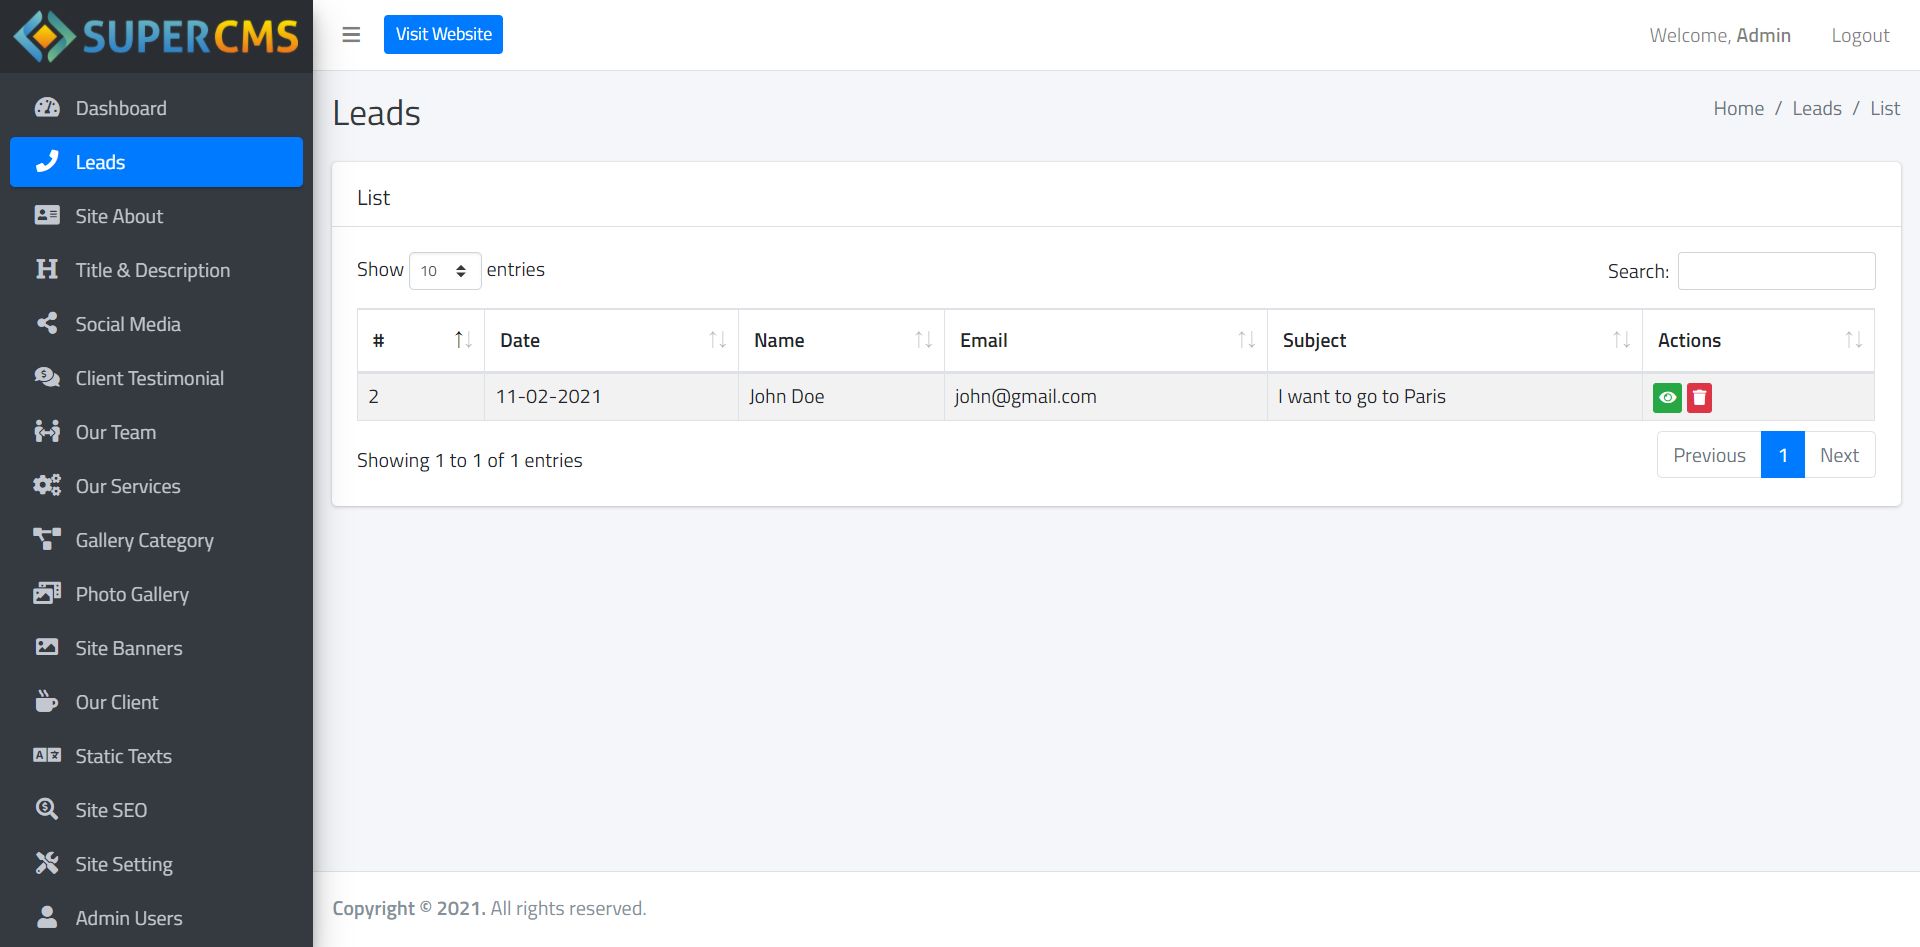This screenshot has width=1920, height=947.
Task: Click the green eye view icon for John Doe
Action: [x=1667, y=398]
